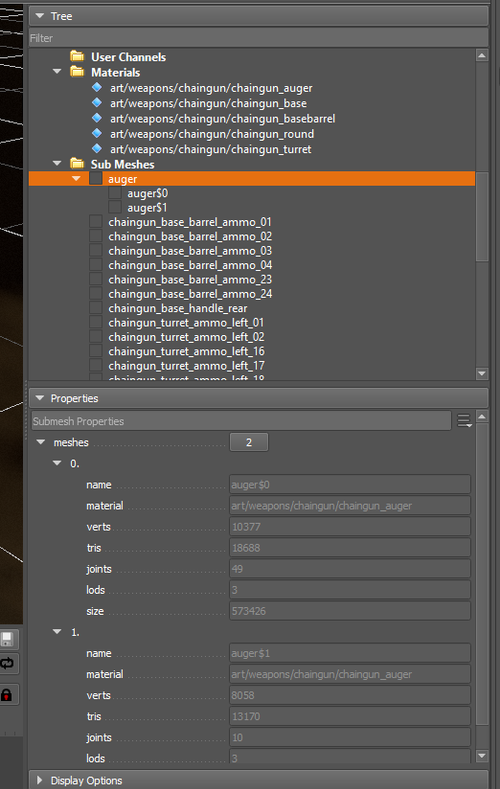Enable chaingun_base_barrel_ammo_03 checkbox
Viewport: 500px width, 789px height.
click(x=96, y=250)
